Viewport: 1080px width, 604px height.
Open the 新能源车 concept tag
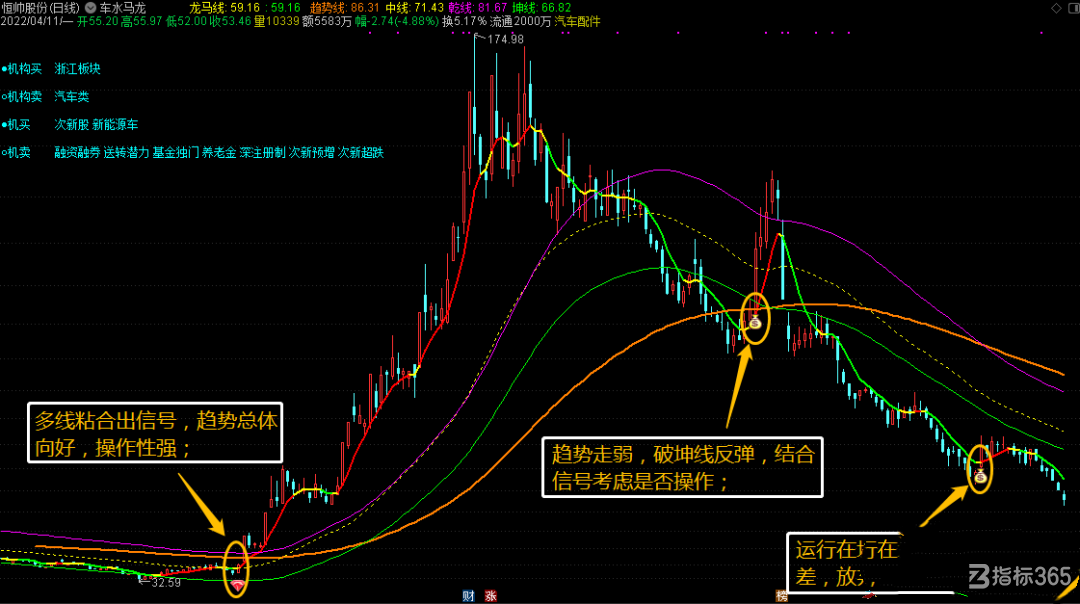115,125
